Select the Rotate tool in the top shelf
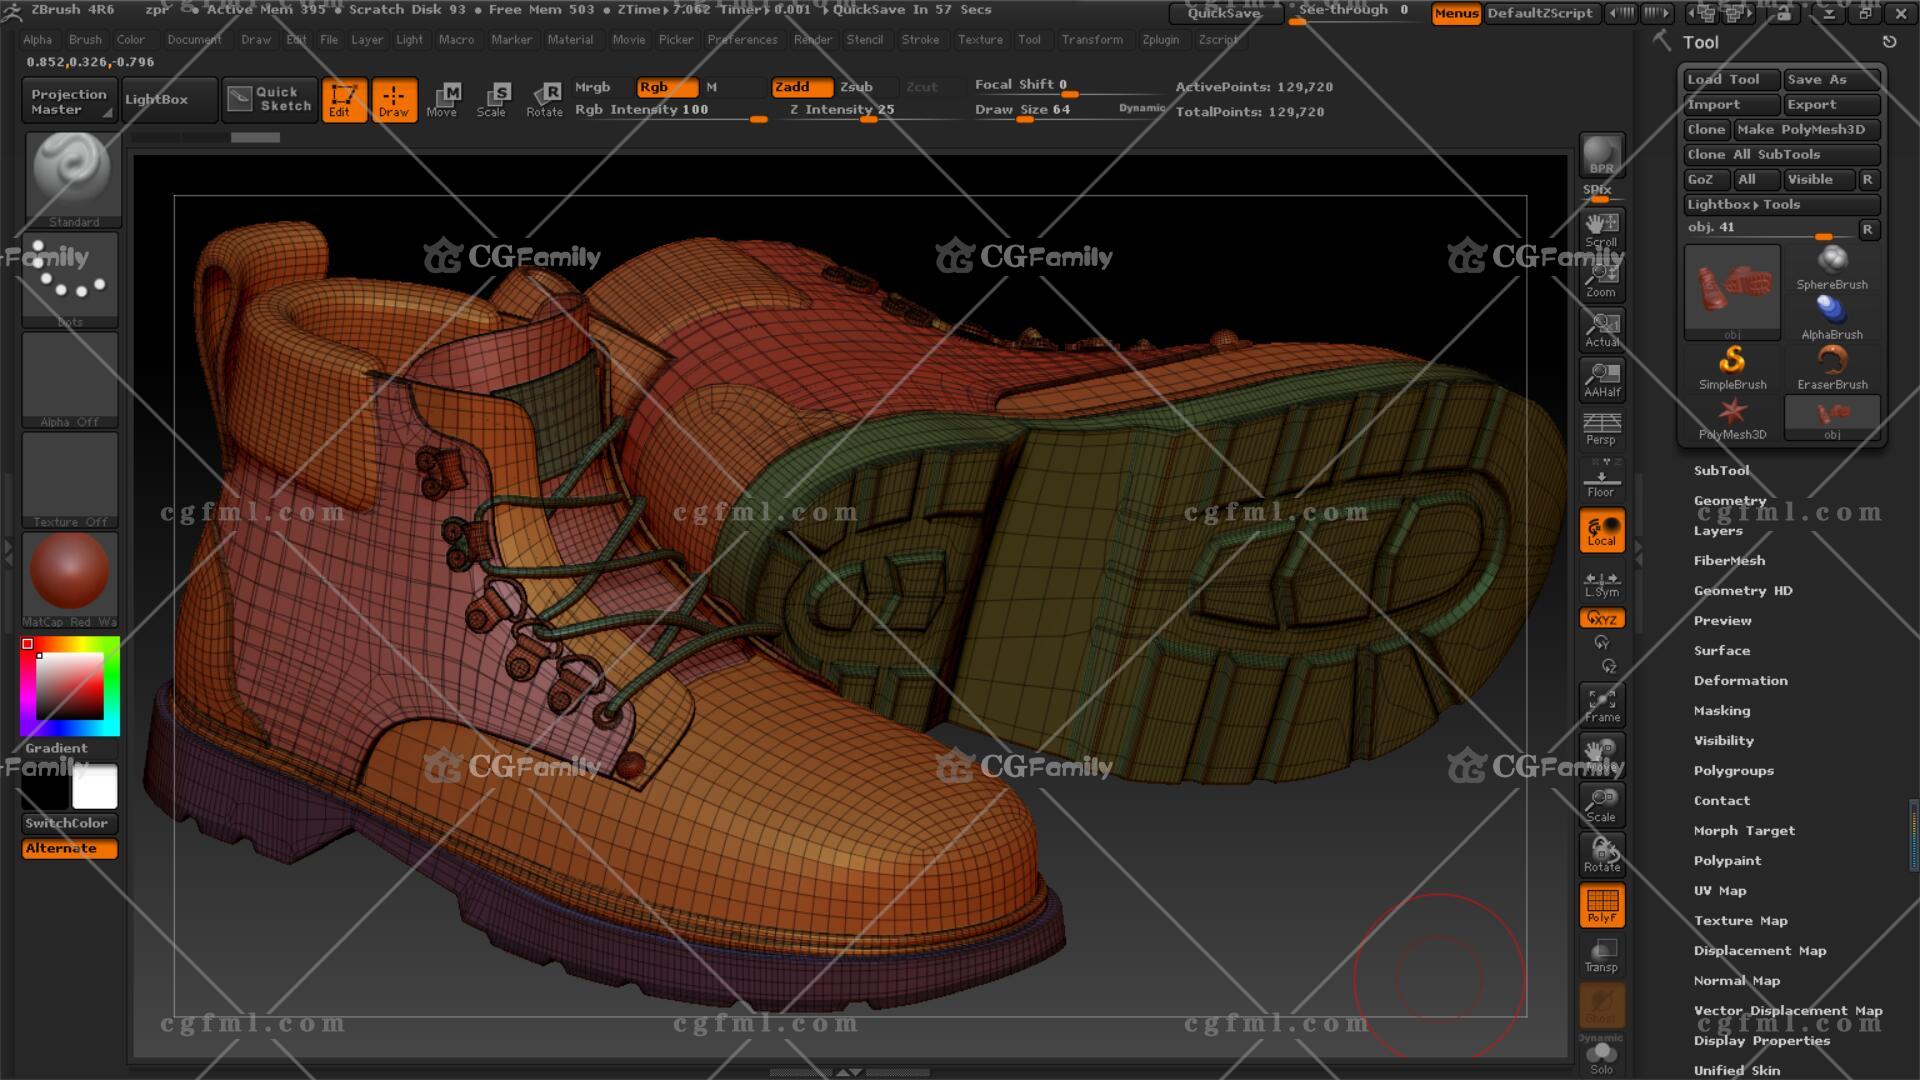 (x=545, y=100)
